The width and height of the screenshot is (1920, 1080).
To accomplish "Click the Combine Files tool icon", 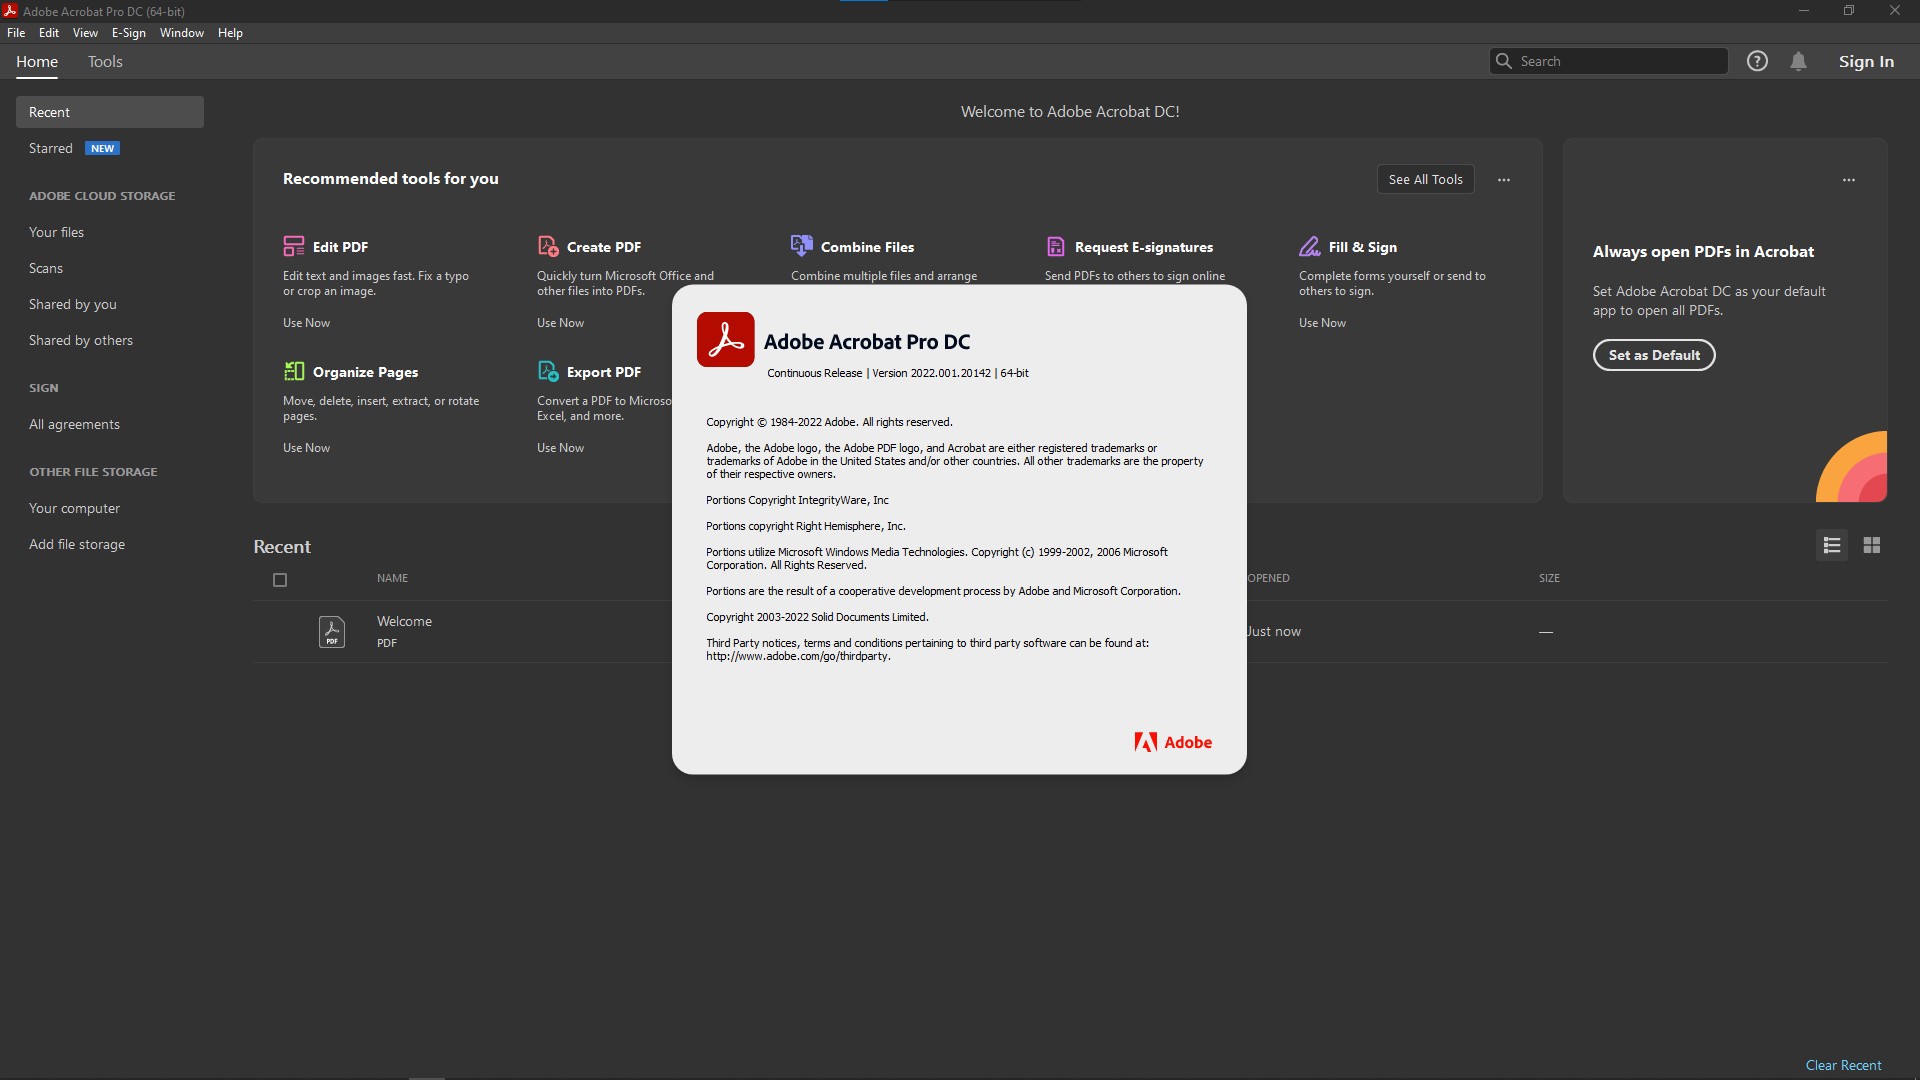I will pyautogui.click(x=801, y=246).
